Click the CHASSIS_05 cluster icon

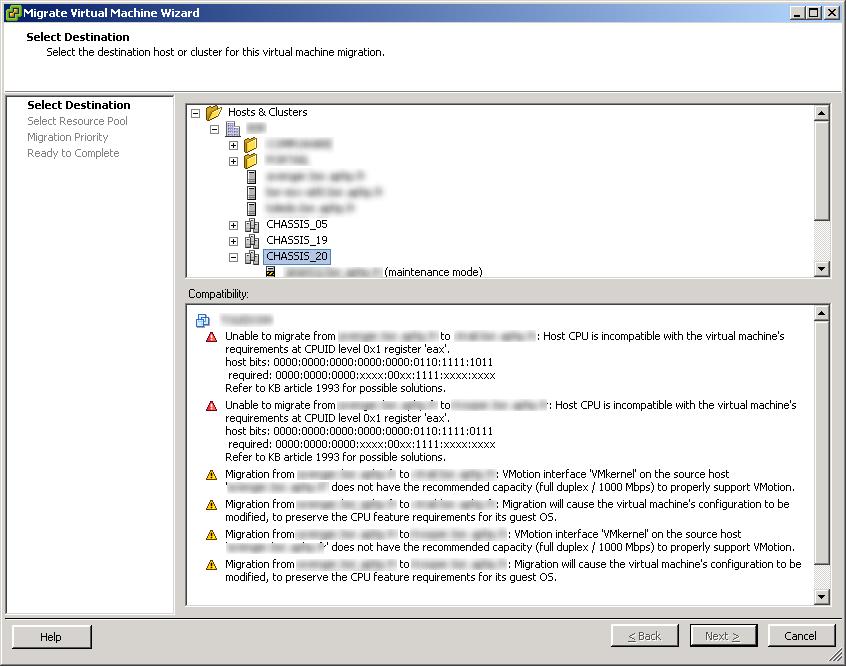pos(252,225)
